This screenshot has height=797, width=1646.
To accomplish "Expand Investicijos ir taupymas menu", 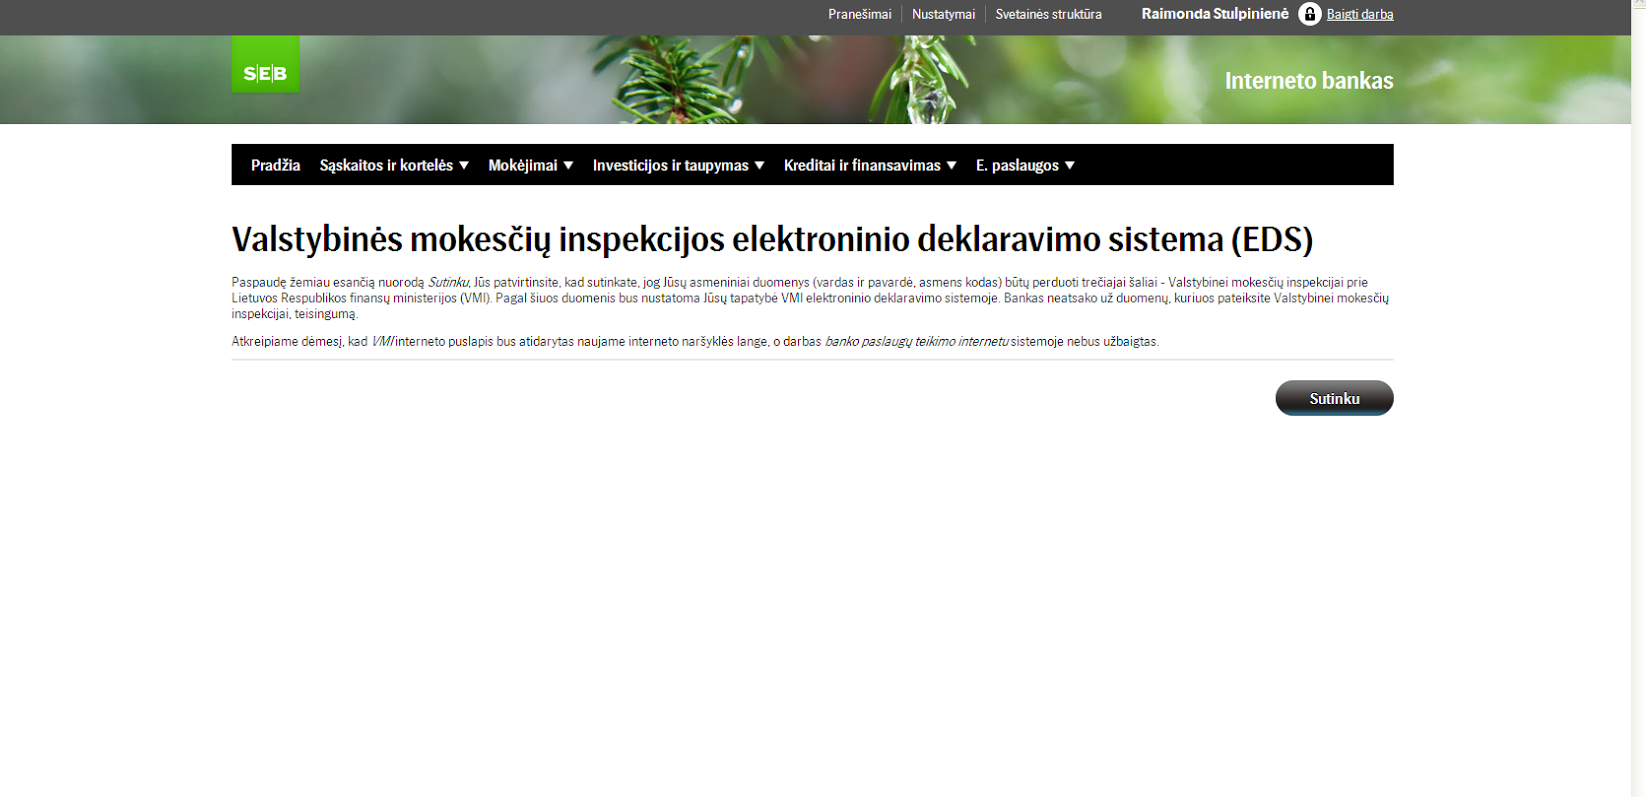I will 678,165.
